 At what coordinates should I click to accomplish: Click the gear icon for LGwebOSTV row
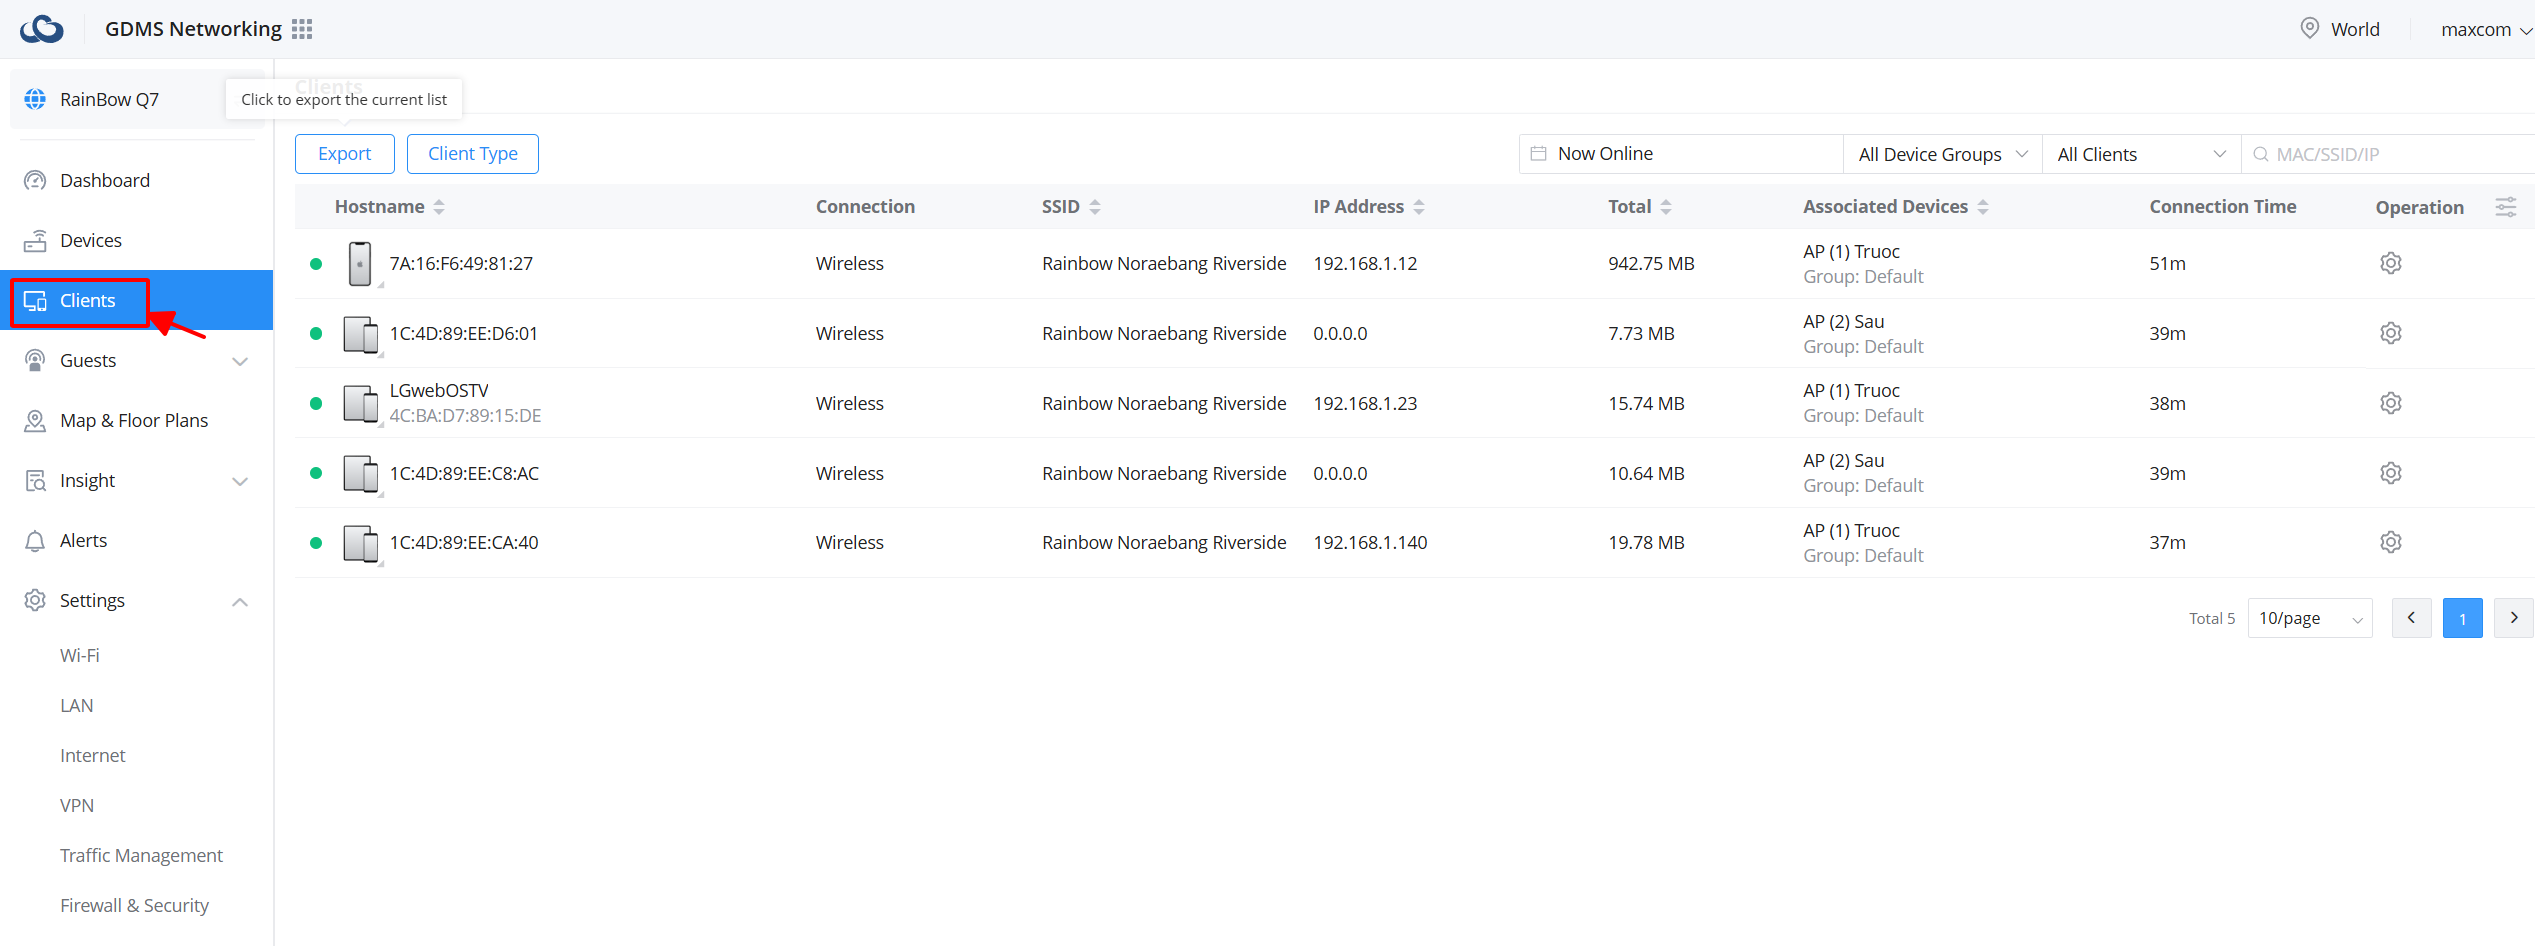point(2390,403)
